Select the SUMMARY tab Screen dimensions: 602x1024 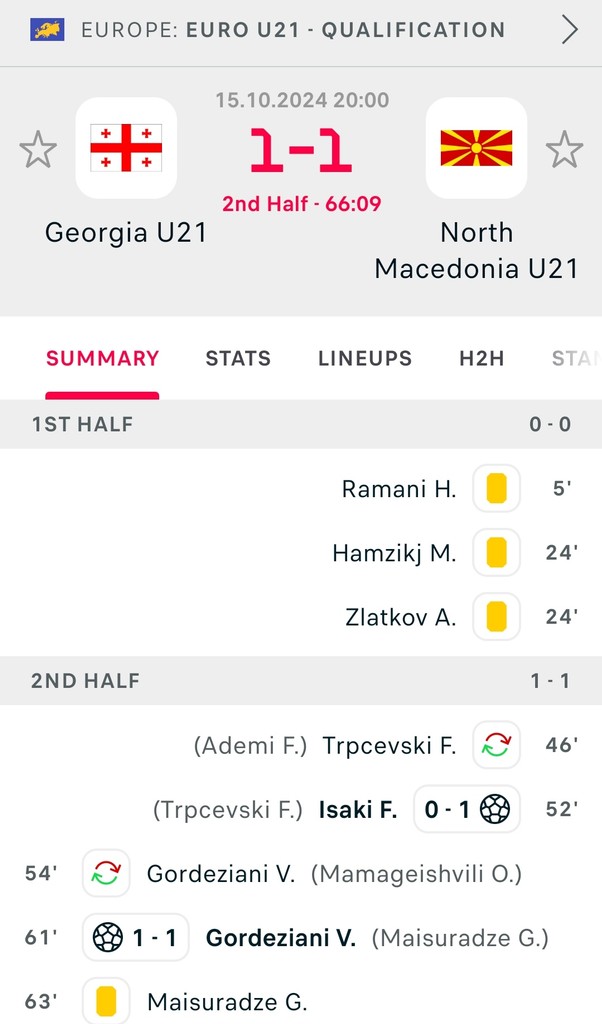point(103,359)
